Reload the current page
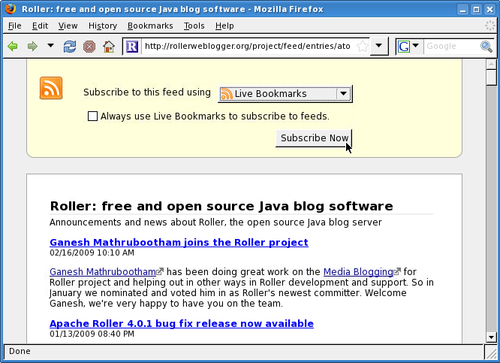Image resolution: width=500 pixels, height=363 pixels. point(70,46)
